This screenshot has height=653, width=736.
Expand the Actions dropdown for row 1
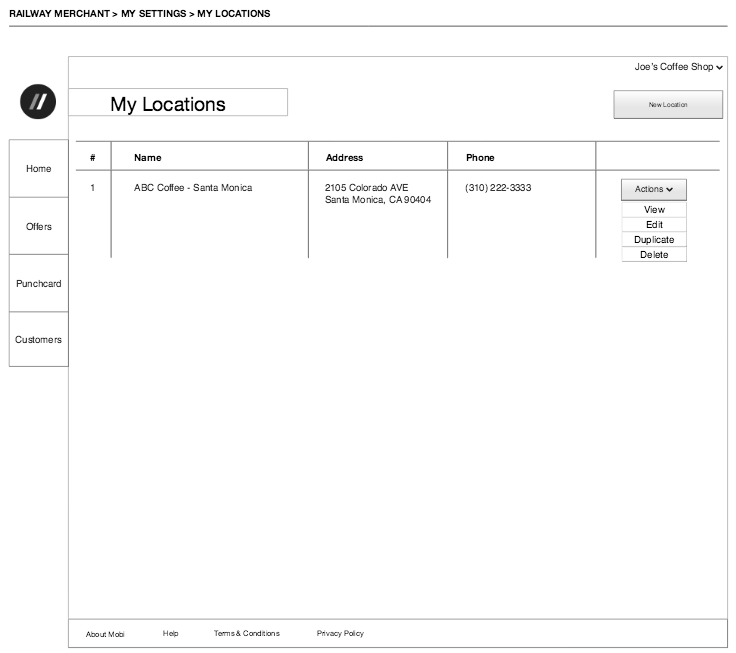(653, 189)
